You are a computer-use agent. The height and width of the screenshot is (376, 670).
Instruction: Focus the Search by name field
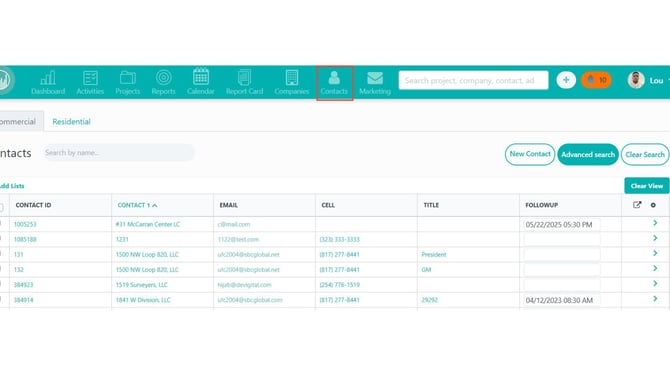coord(118,153)
